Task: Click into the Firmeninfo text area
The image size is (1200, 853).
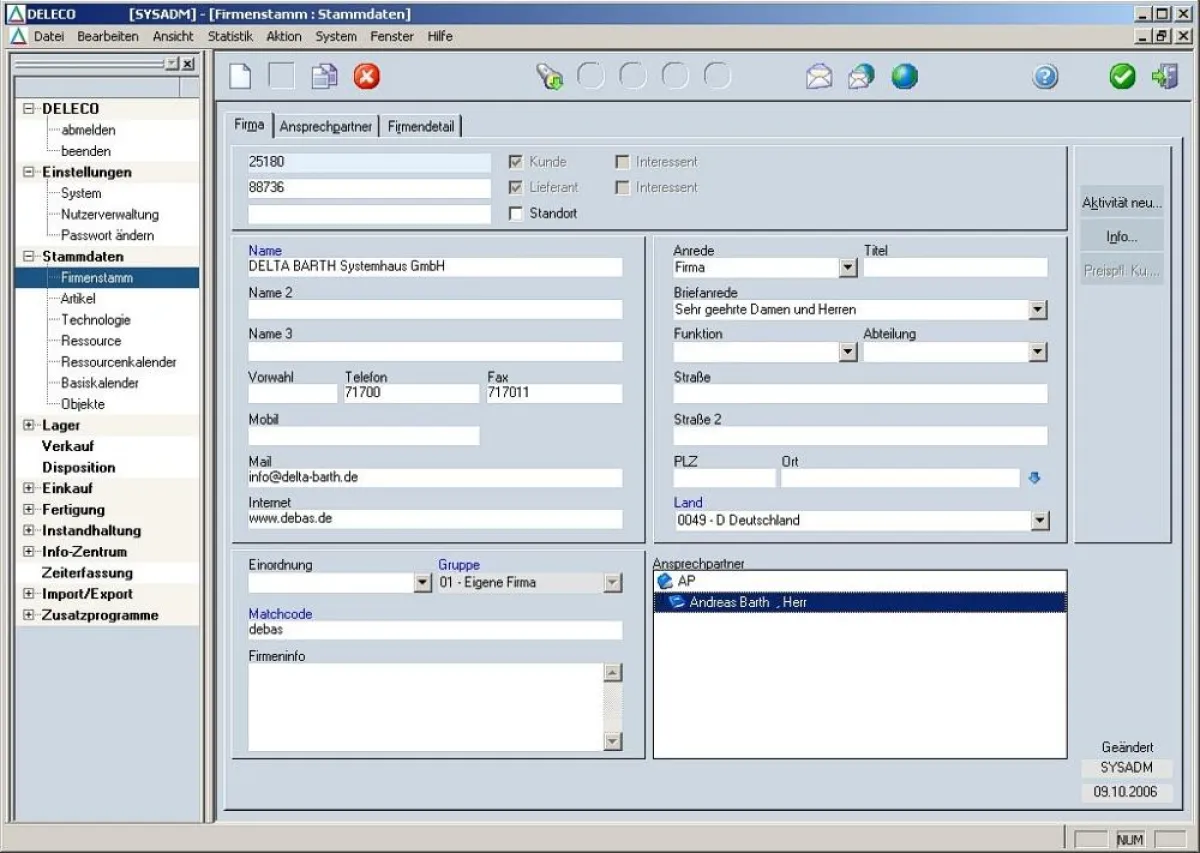Action: (x=425, y=706)
